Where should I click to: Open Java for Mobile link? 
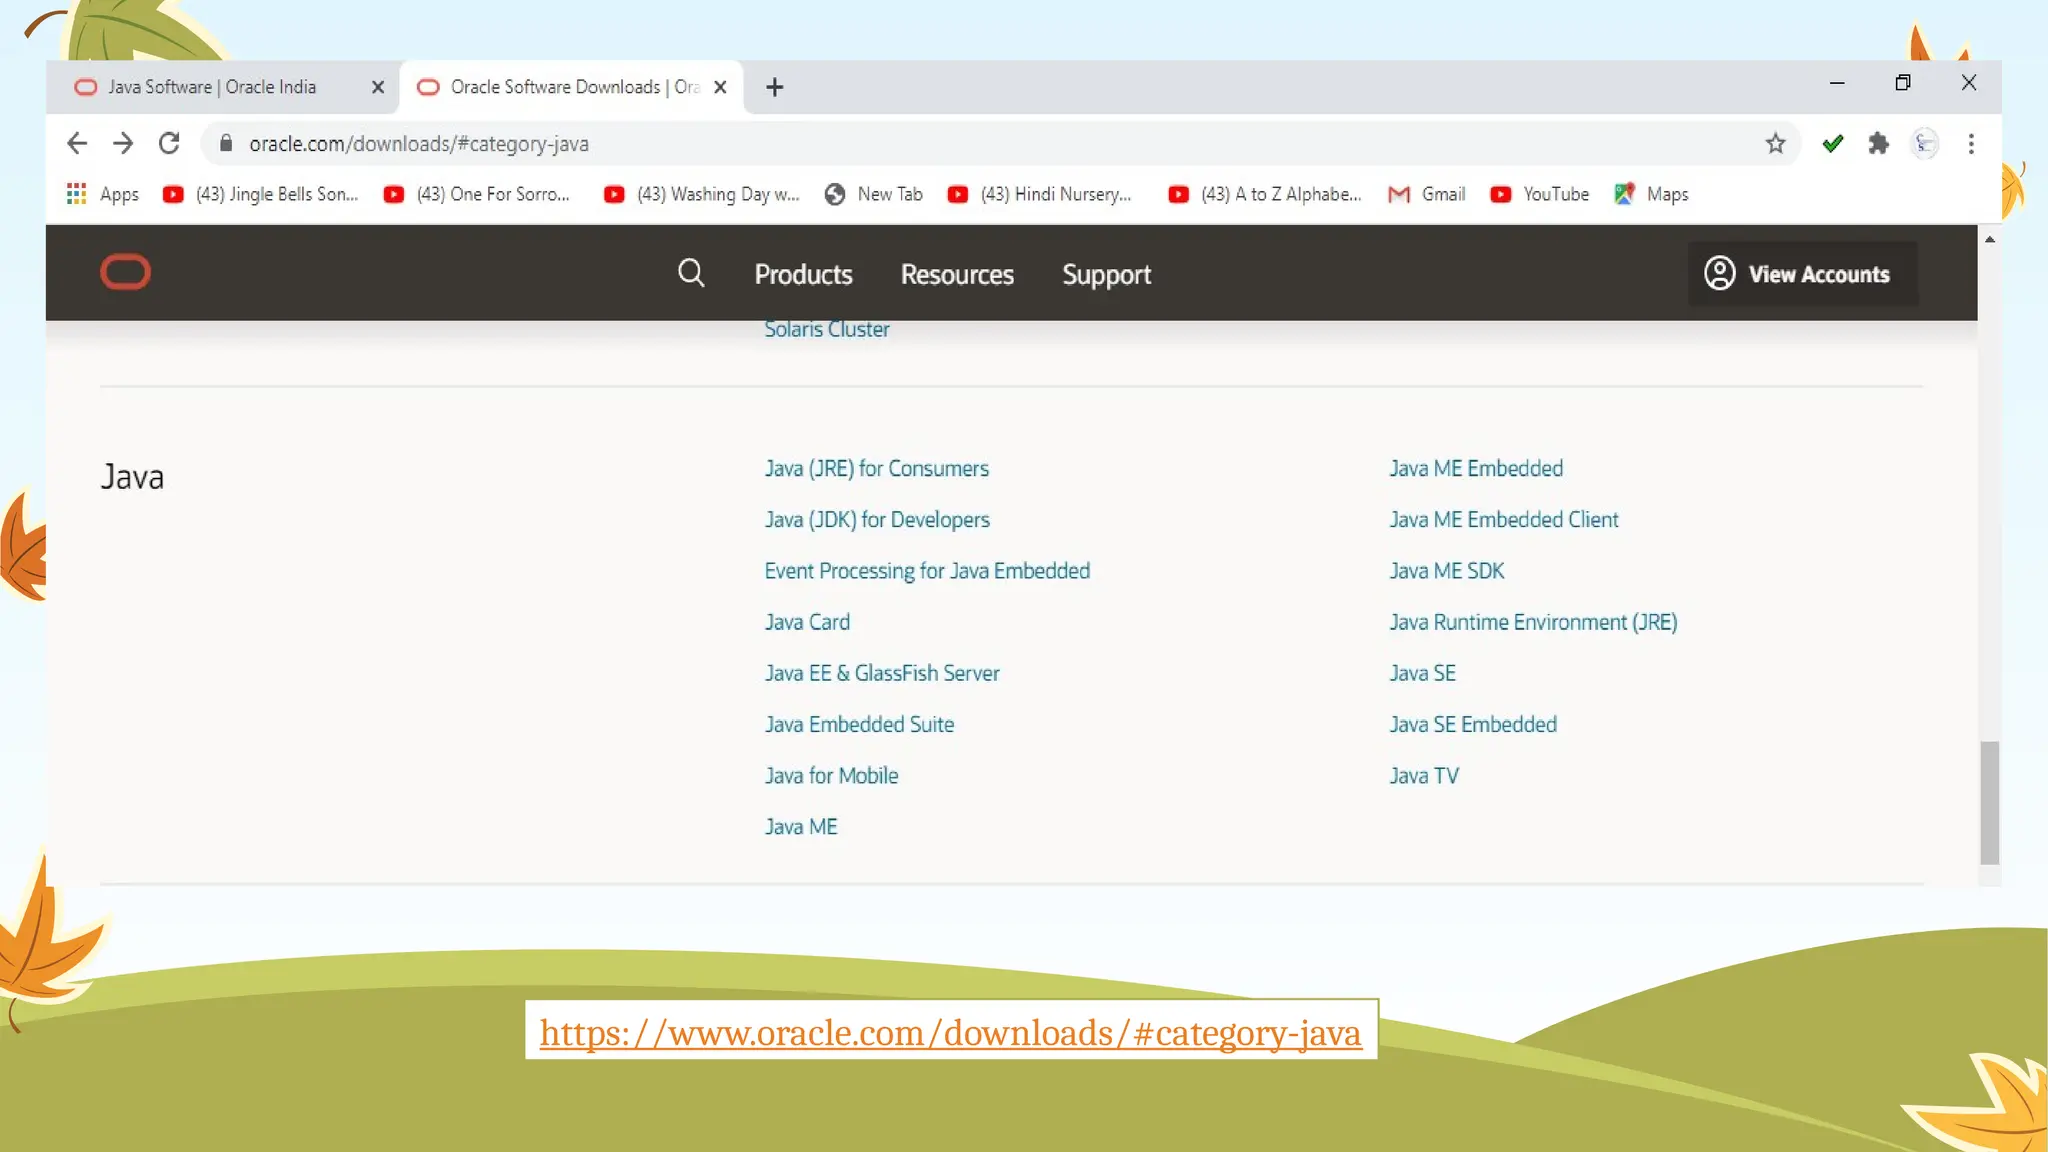(831, 775)
